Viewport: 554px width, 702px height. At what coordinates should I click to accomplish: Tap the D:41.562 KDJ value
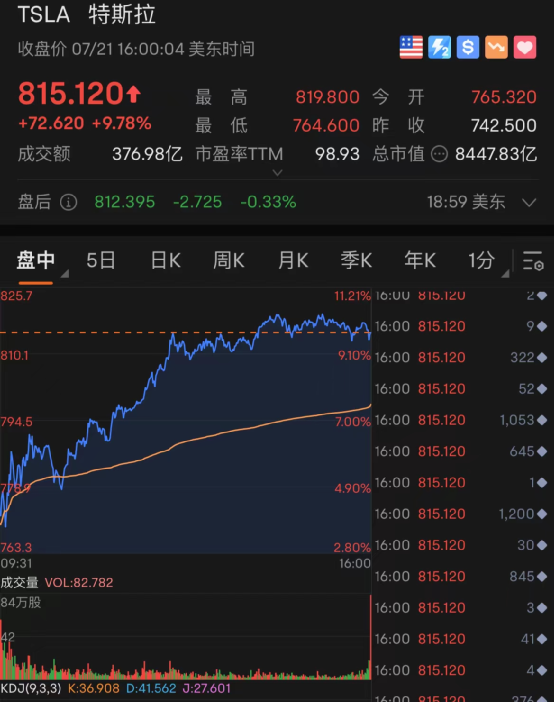(x=151, y=689)
